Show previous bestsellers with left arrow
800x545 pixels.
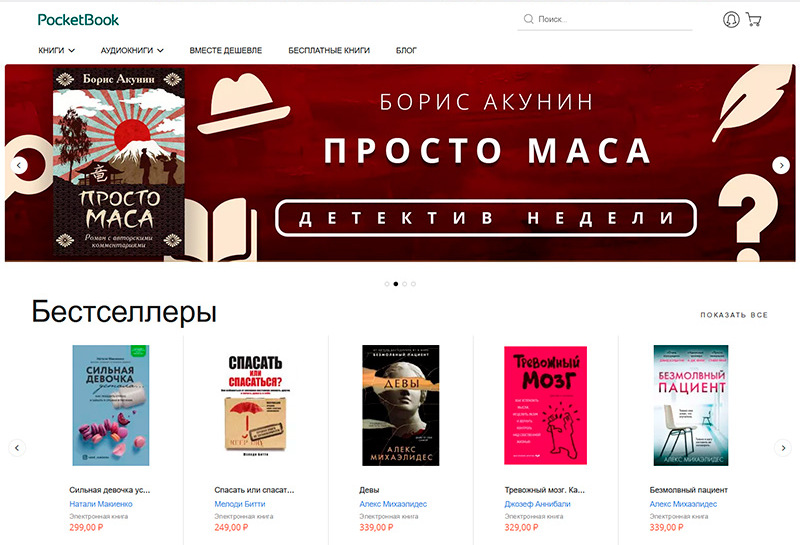17,448
